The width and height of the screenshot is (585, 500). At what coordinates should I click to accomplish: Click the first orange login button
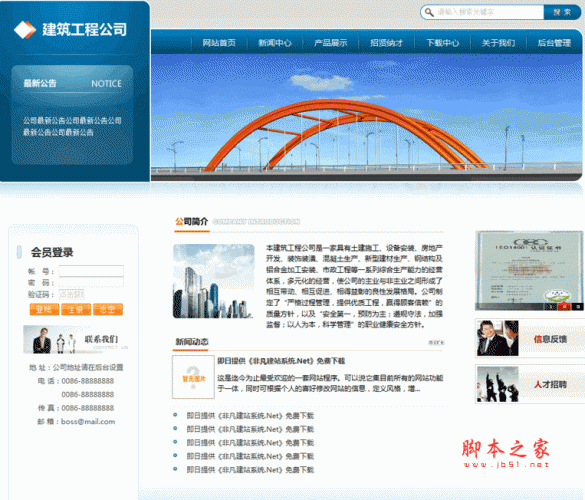tap(44, 309)
